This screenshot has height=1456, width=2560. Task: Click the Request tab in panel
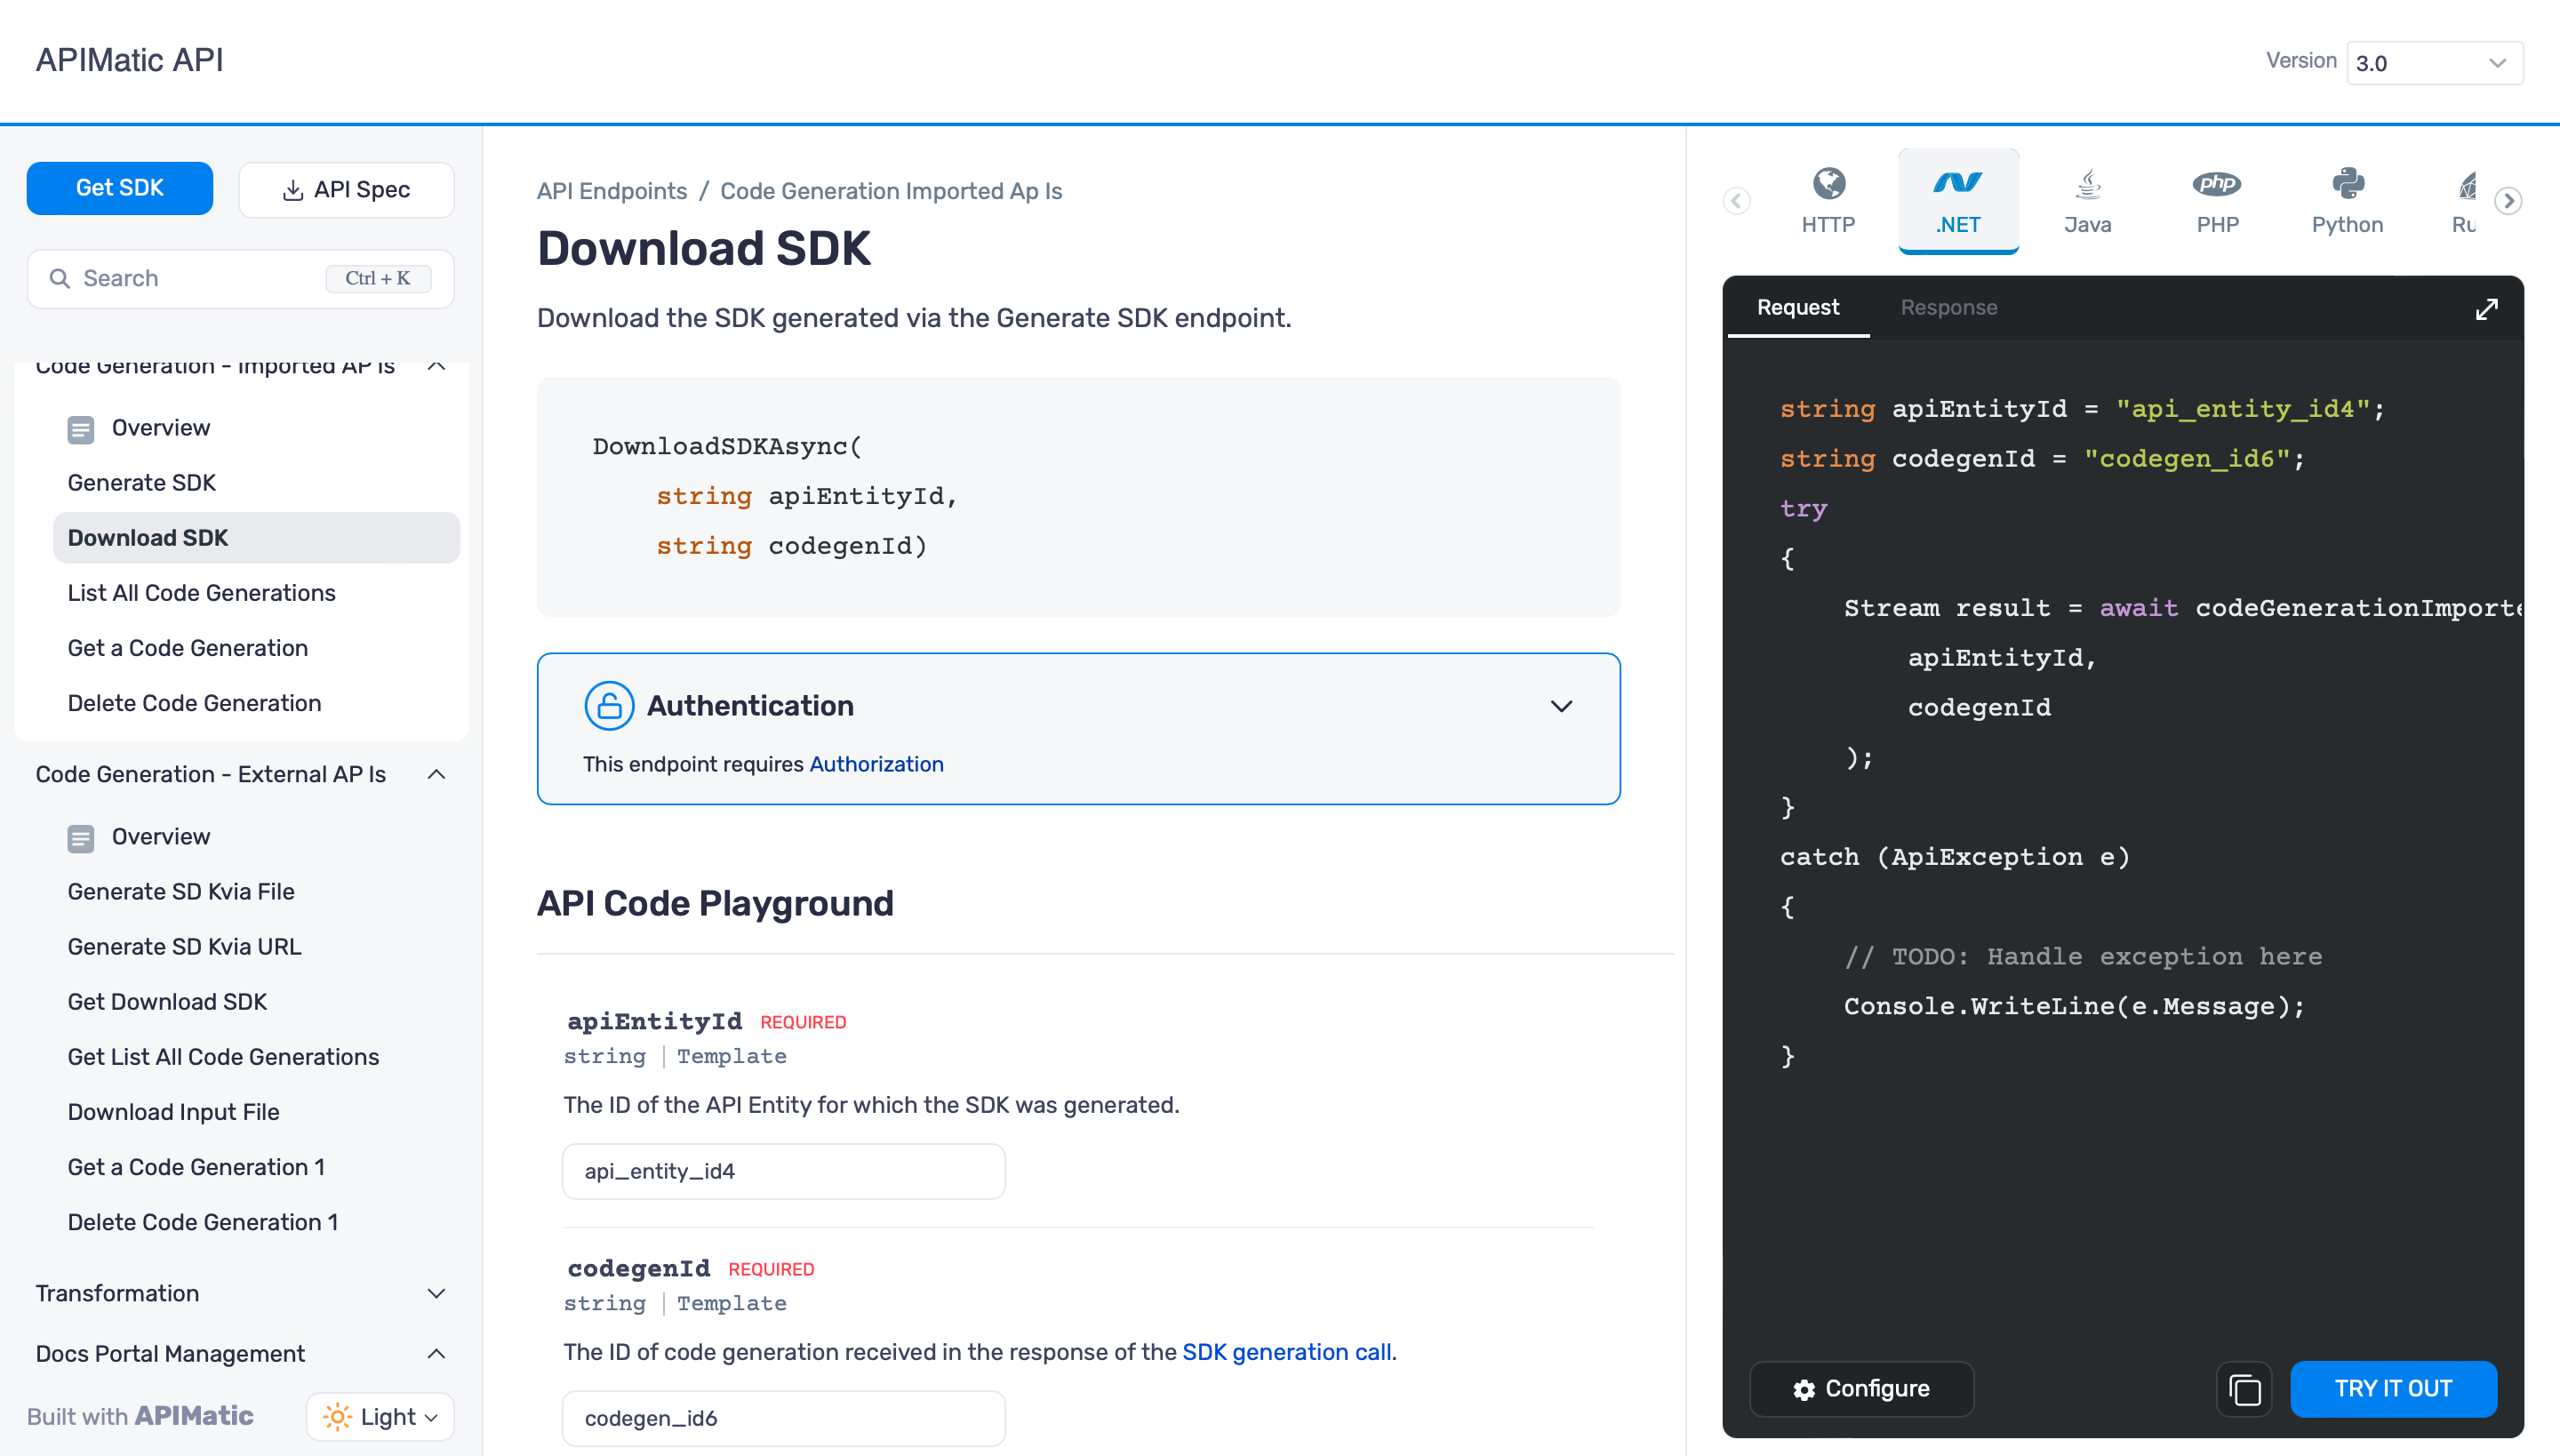coord(1796,308)
